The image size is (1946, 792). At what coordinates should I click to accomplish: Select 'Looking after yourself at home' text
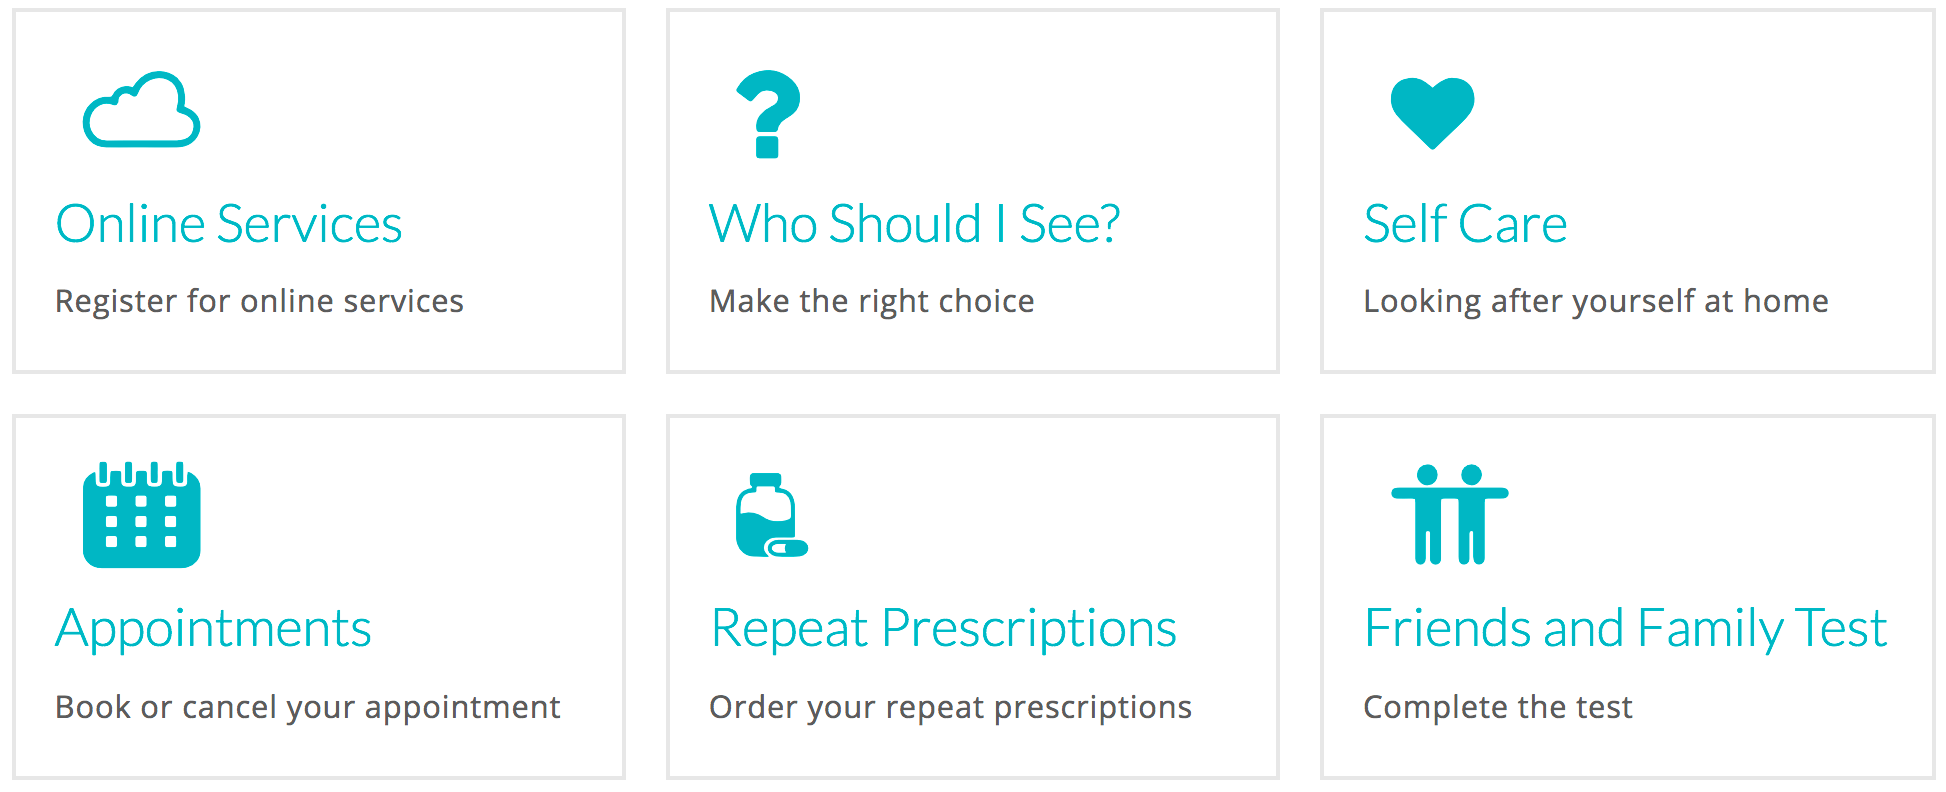pyautogui.click(x=1596, y=301)
